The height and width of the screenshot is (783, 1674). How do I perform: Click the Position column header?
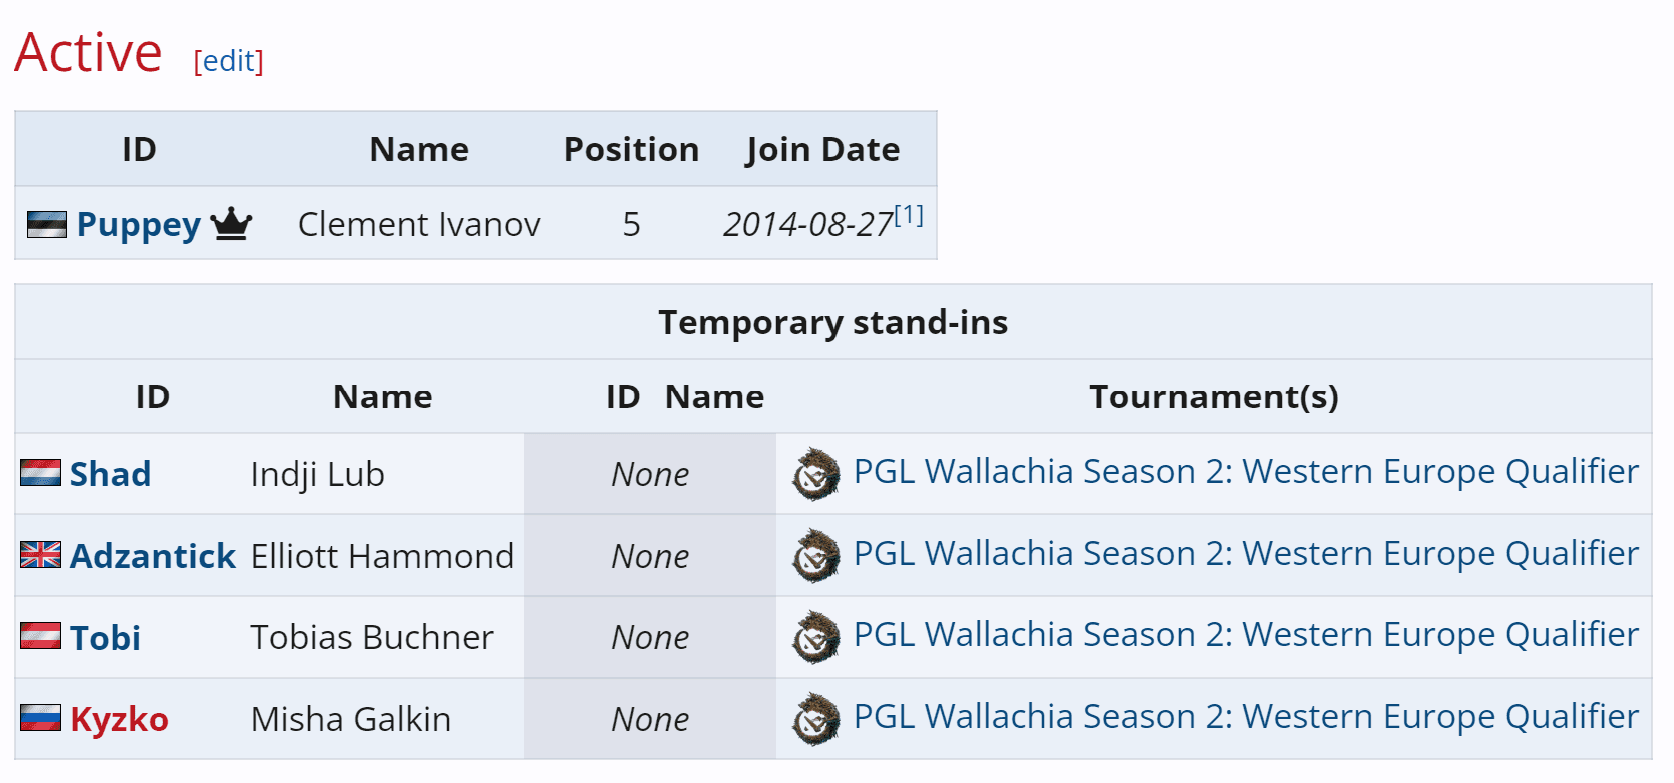click(631, 149)
